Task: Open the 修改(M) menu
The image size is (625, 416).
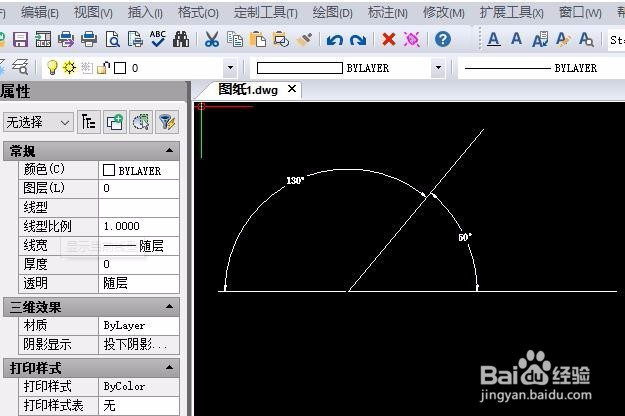Action: 444,13
